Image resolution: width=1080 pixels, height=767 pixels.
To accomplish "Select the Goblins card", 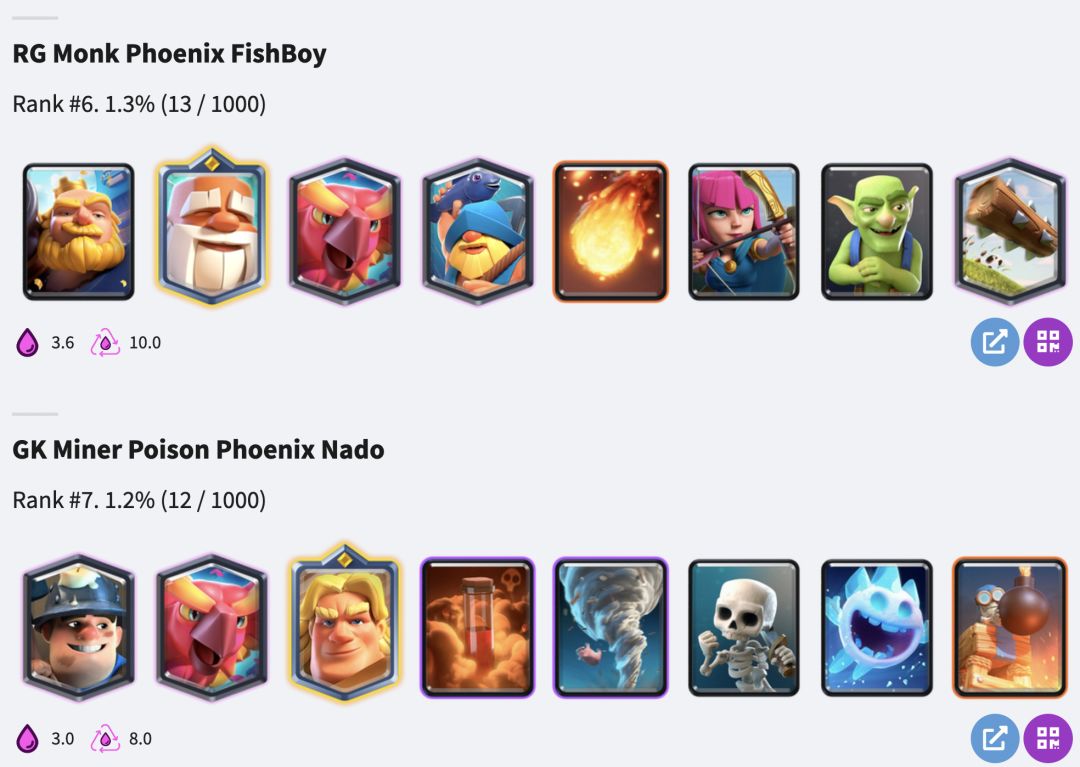I will (x=877, y=231).
